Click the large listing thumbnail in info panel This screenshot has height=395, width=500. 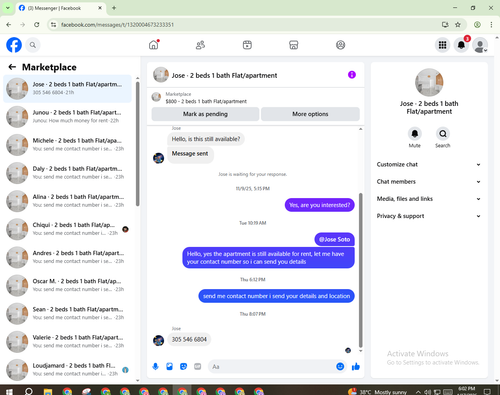point(429,82)
